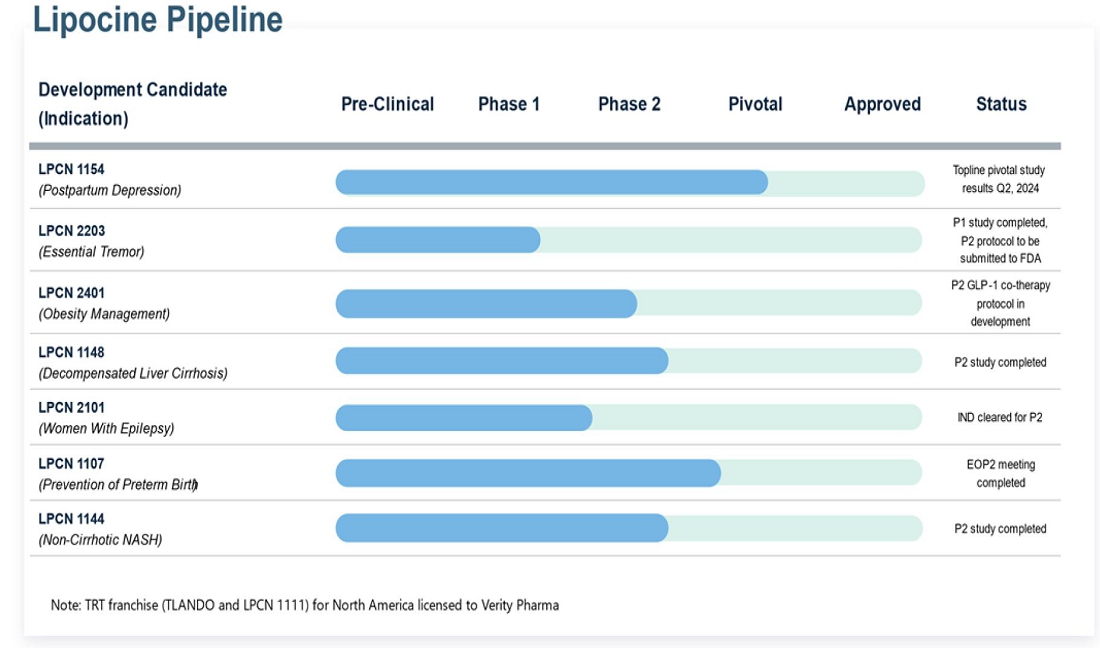Select the LPCN 2401 candidate name
The width and height of the screenshot is (1100, 648).
click(71, 293)
